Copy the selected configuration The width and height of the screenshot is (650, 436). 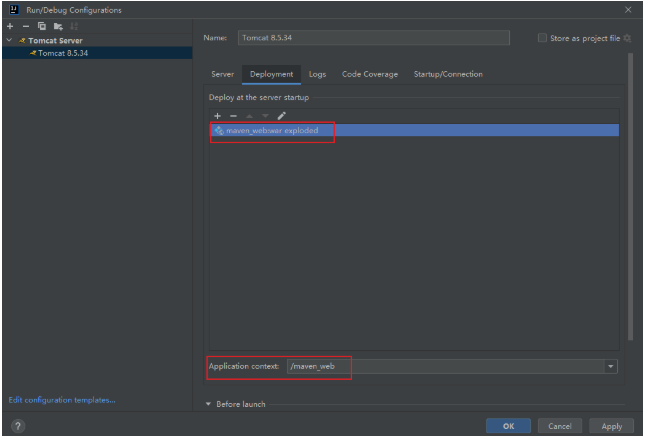(x=42, y=26)
